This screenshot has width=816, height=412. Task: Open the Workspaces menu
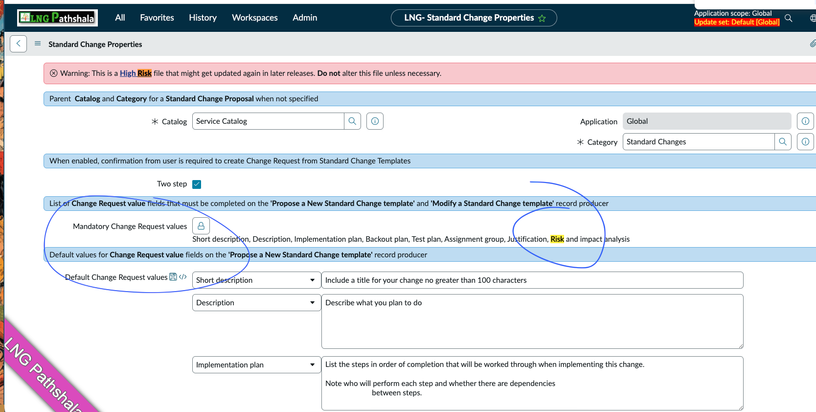(x=254, y=18)
